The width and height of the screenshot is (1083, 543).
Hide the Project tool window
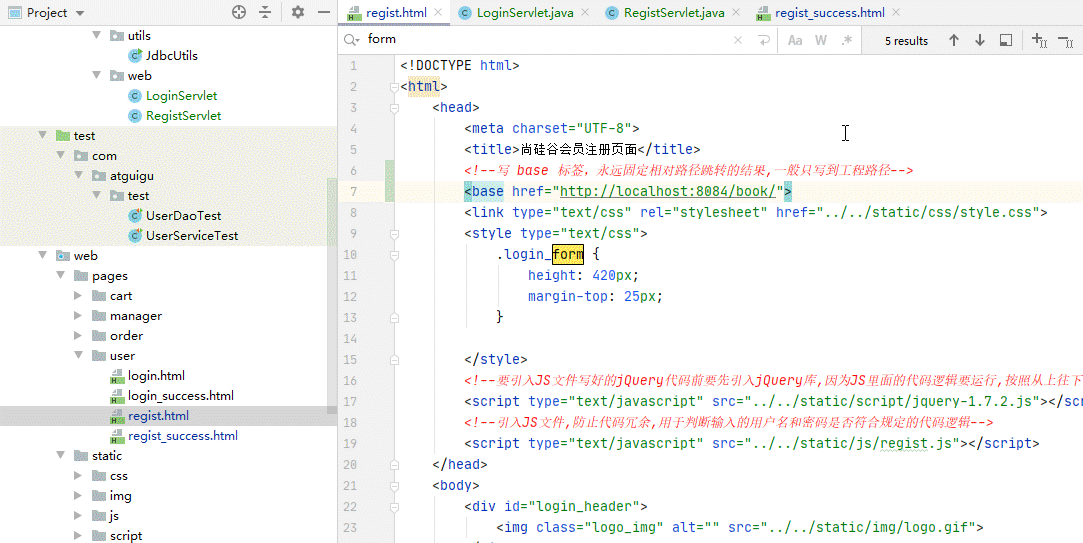tap(323, 12)
